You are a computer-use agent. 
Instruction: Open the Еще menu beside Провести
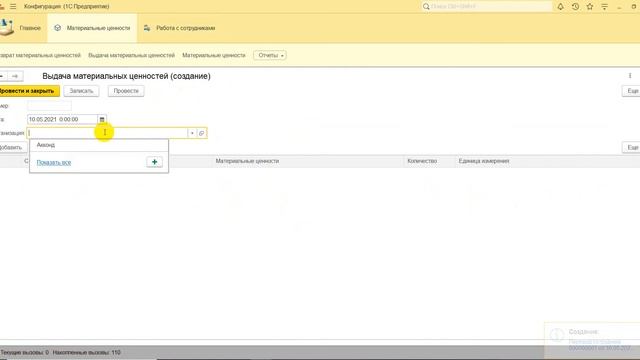tap(631, 91)
